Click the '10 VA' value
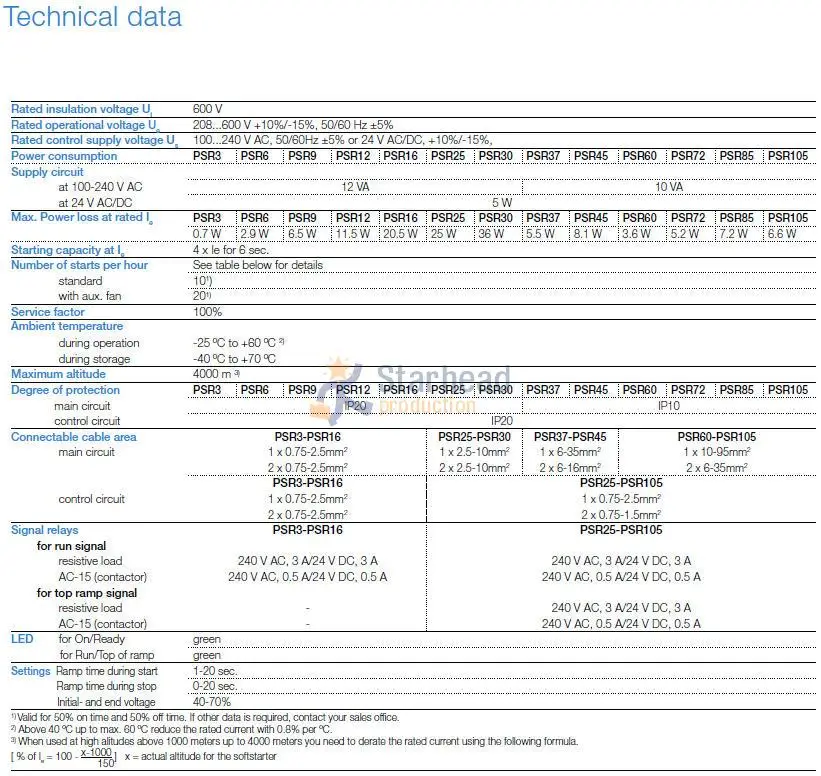The height and width of the screenshot is (776, 821). click(669, 187)
